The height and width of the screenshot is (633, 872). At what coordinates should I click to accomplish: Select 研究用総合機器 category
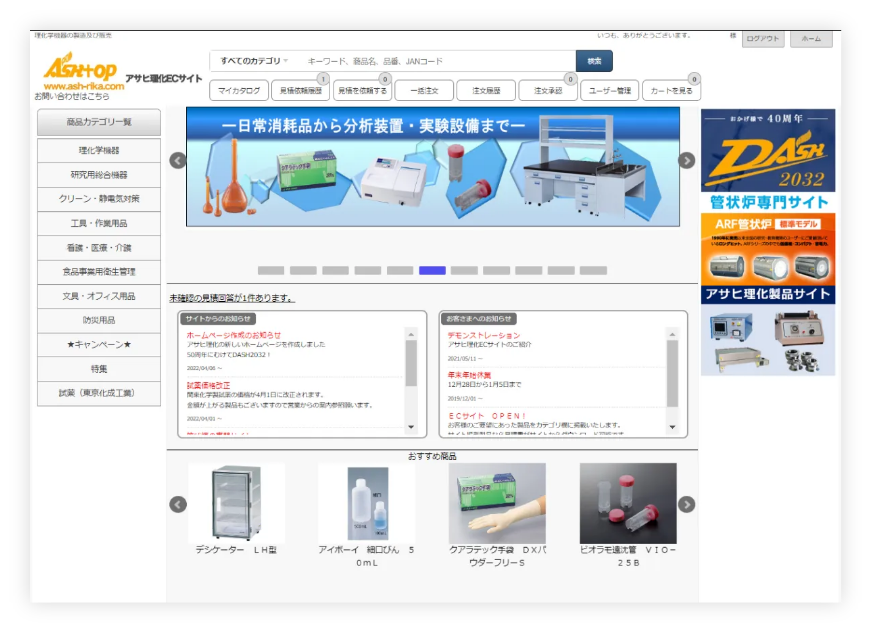tap(99, 175)
